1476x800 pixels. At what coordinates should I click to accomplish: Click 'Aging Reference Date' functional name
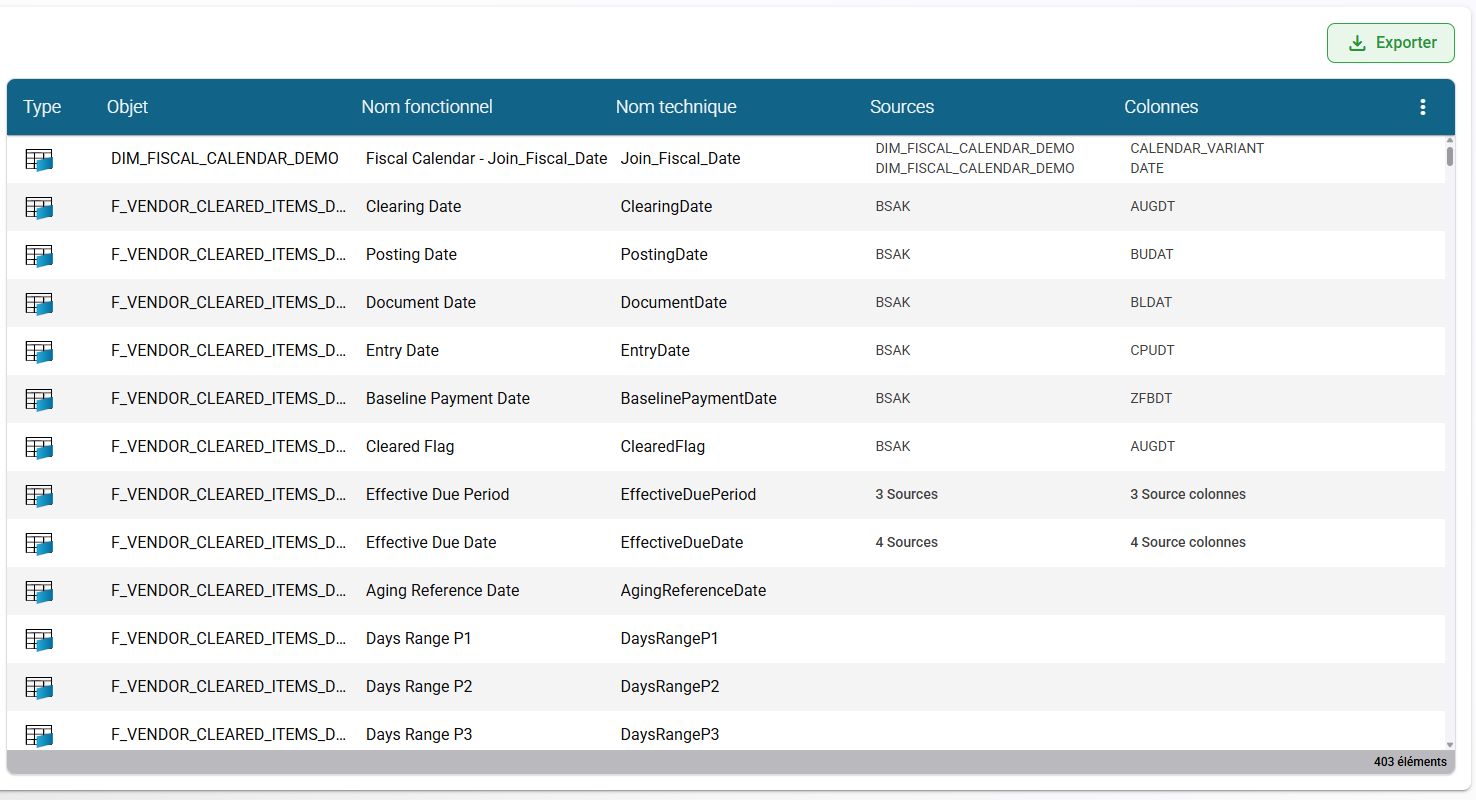pos(443,590)
